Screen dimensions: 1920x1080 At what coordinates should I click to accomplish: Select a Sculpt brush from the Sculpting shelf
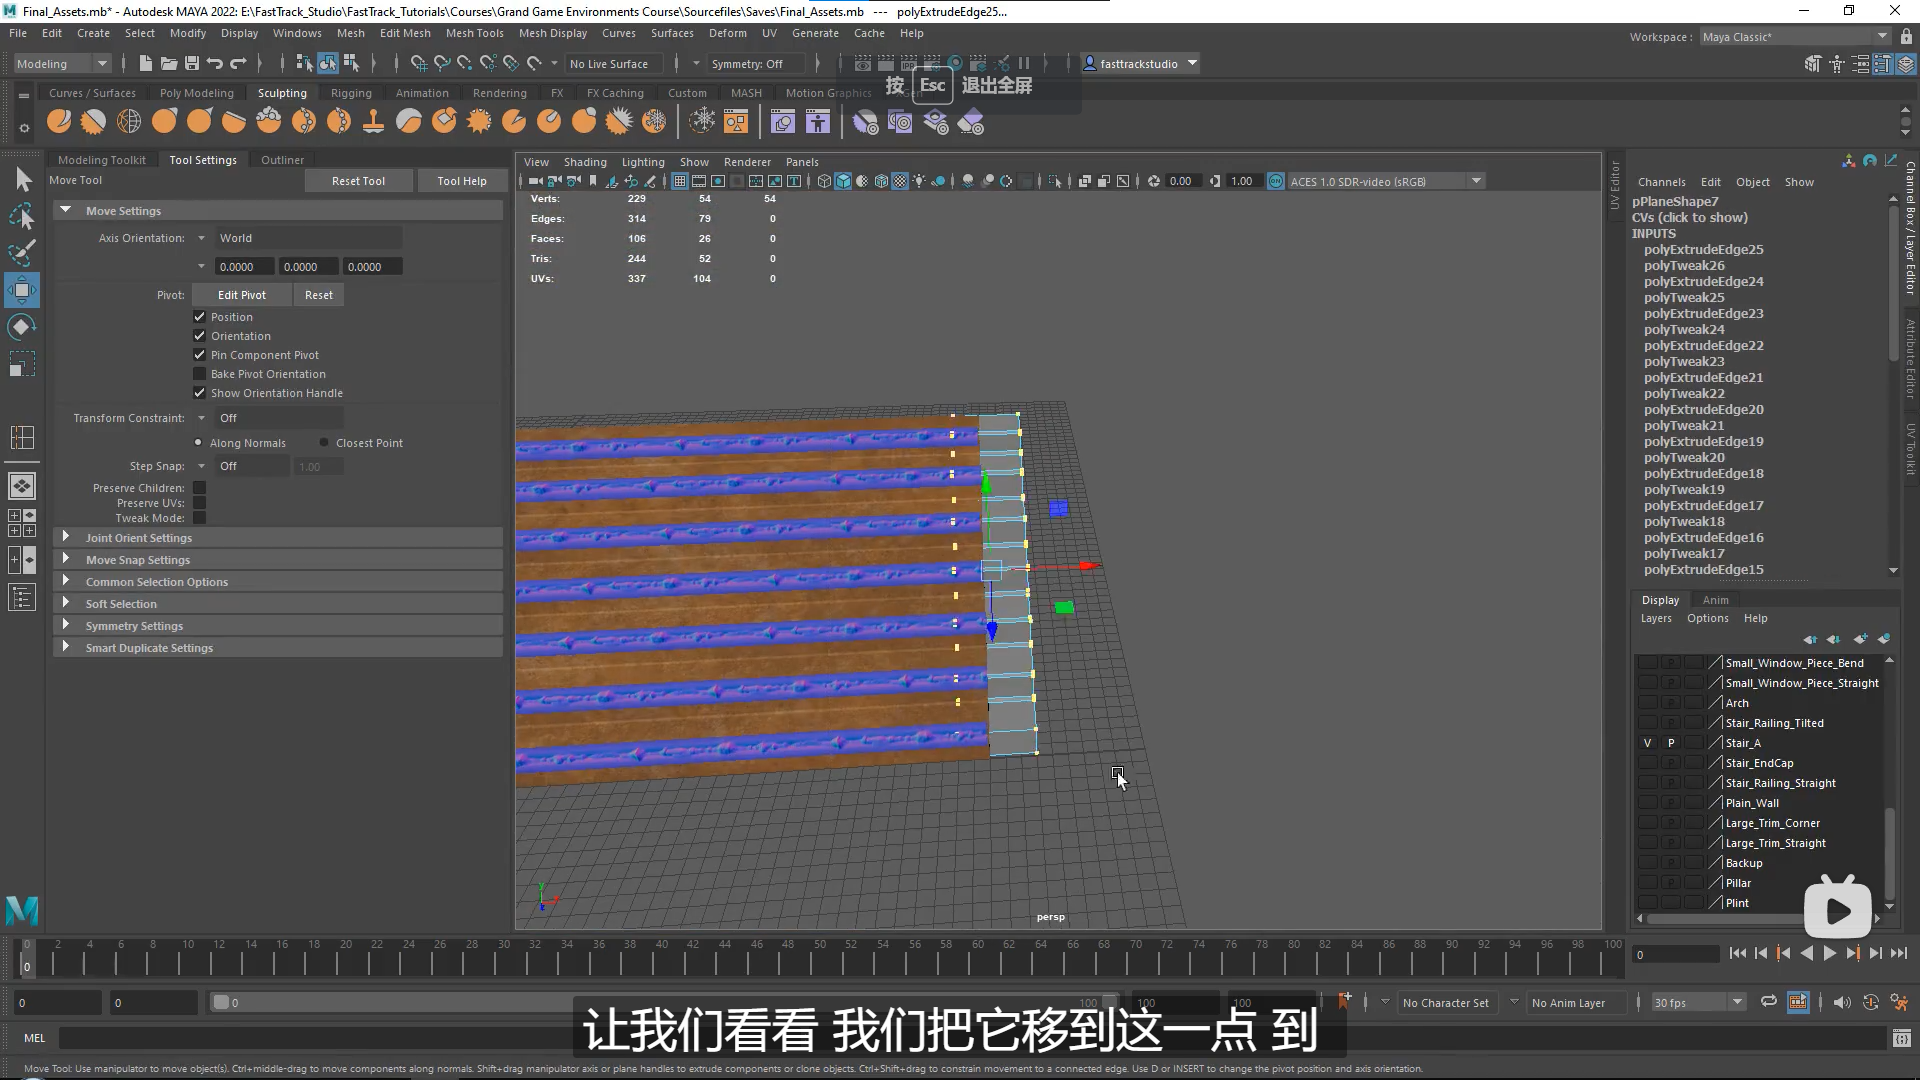coord(59,121)
